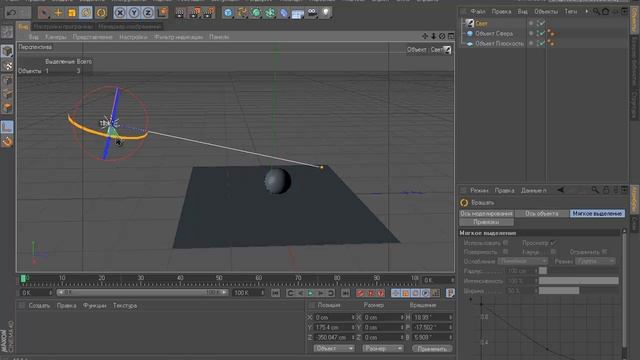Open the spline pen tool icon
Image resolution: width=640 pixels, height=360 pixels.
pos(242,13)
